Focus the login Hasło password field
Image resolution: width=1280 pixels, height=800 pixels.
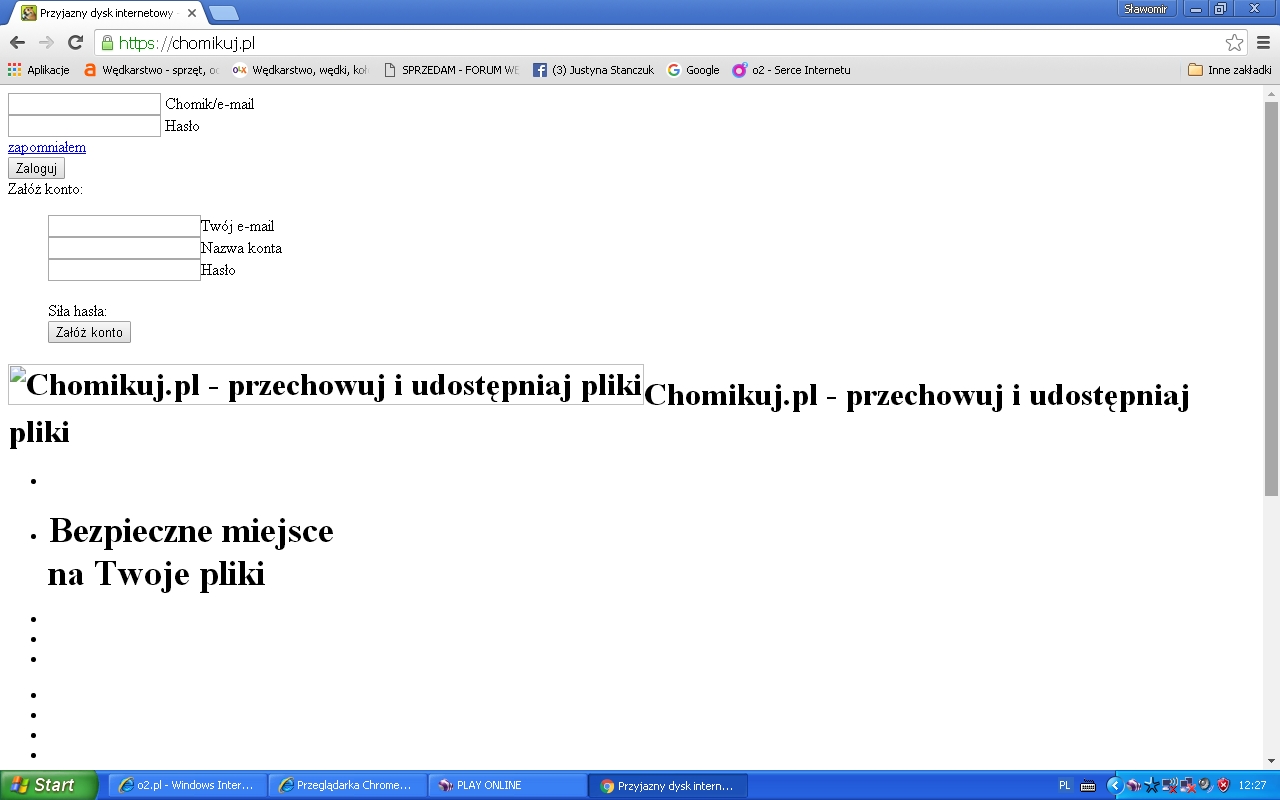(x=84, y=126)
